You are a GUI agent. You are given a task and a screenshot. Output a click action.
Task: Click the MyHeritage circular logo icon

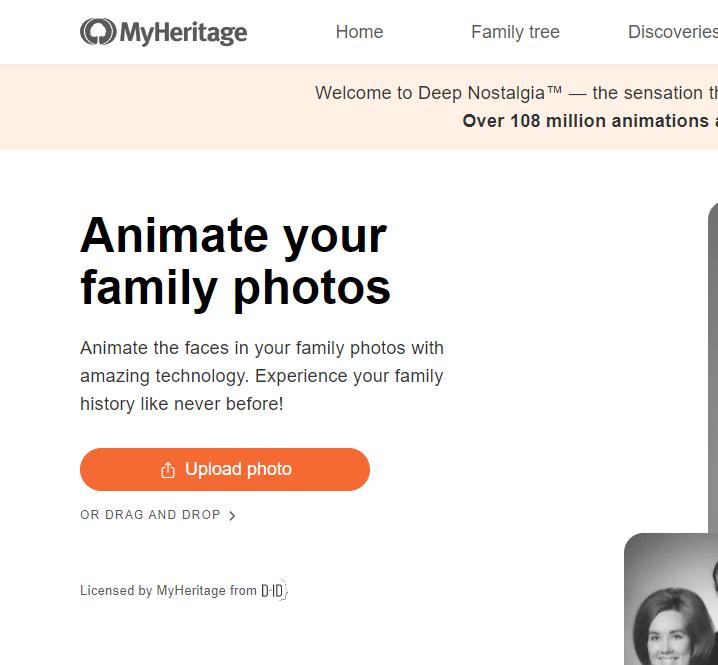[97, 32]
